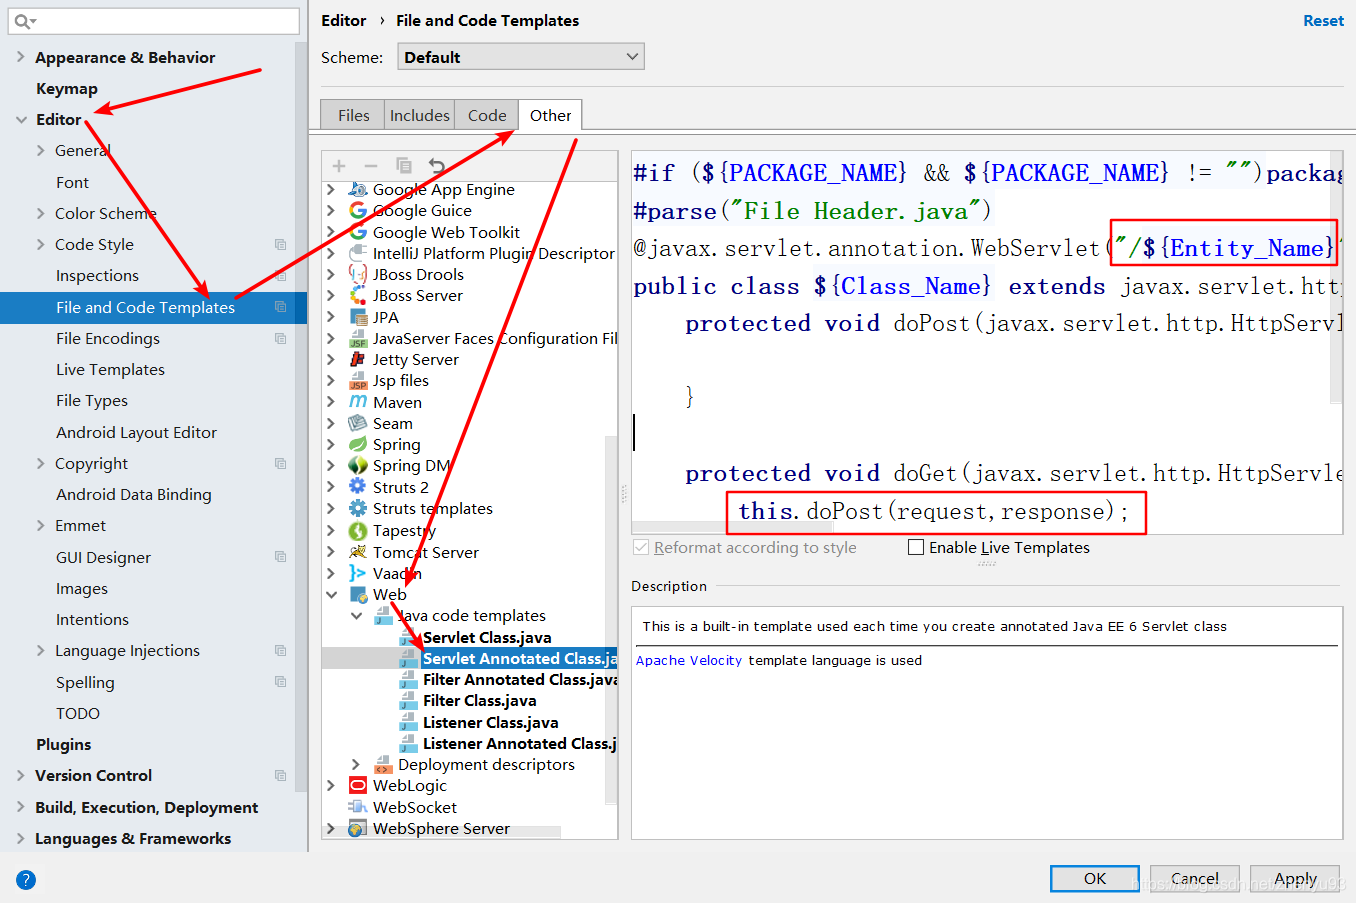Screen dimensions: 1356x903
Task: Expand the General subsection
Action: (x=41, y=150)
